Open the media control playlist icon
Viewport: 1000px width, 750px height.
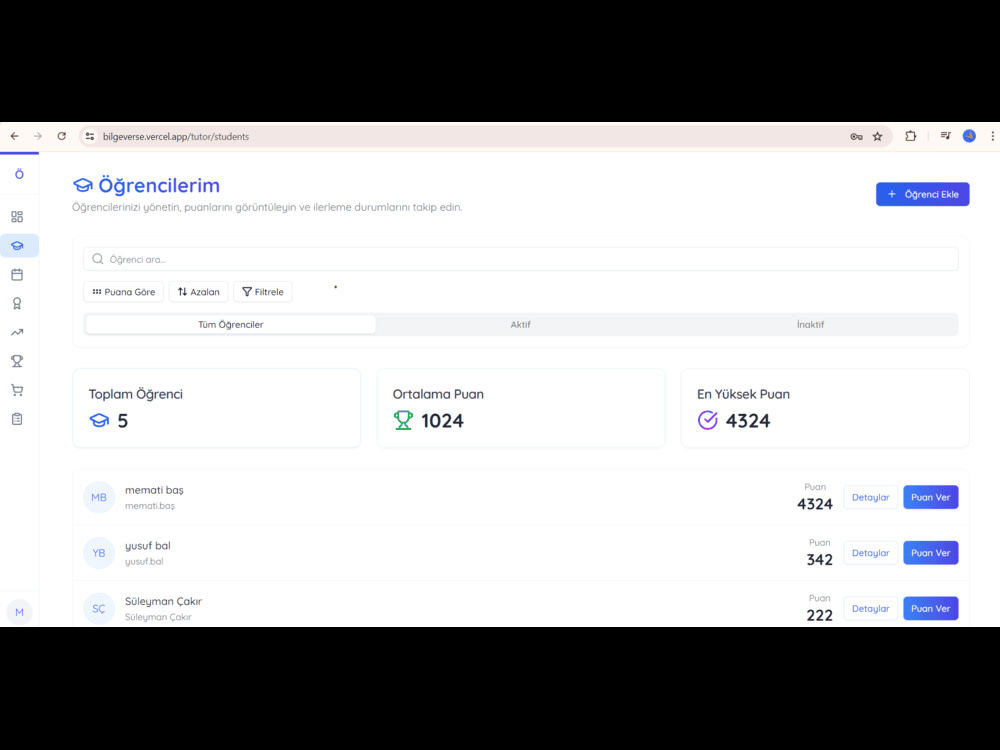[x=945, y=136]
